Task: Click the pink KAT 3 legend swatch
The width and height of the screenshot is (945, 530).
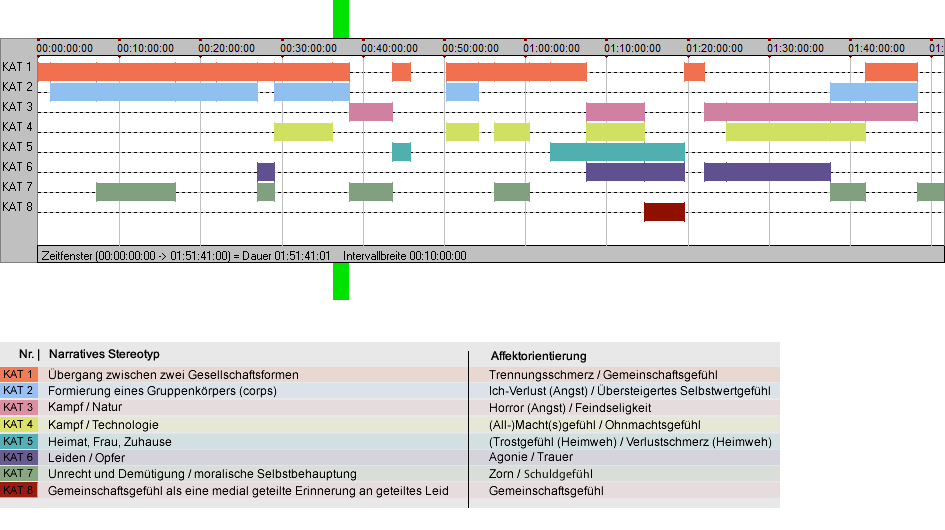Action: pos(19,408)
